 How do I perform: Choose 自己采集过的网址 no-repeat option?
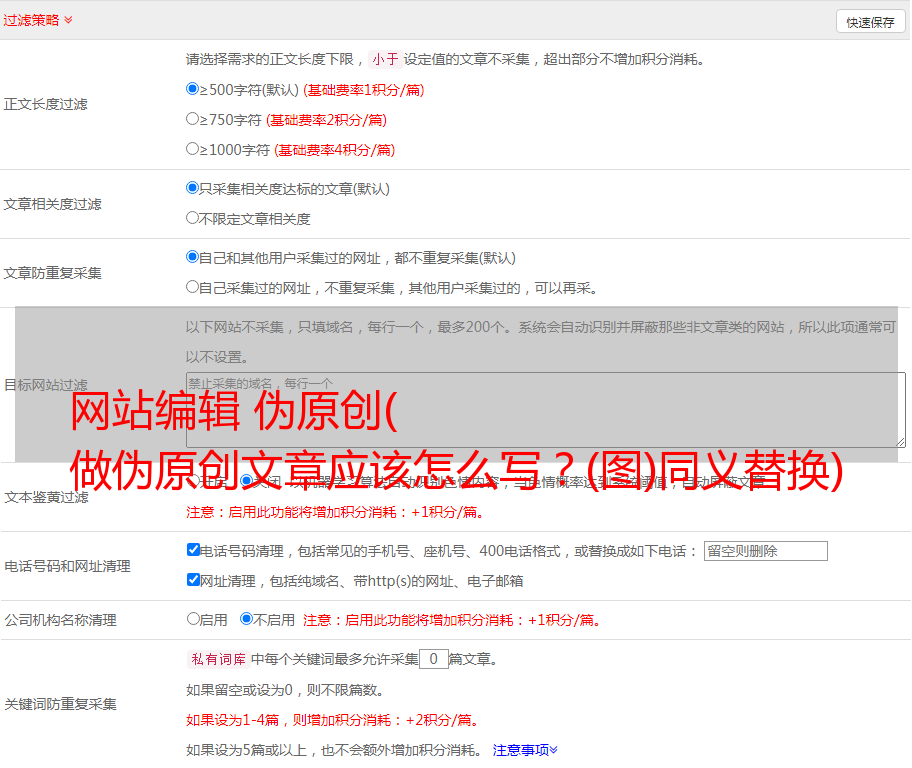coord(193,287)
